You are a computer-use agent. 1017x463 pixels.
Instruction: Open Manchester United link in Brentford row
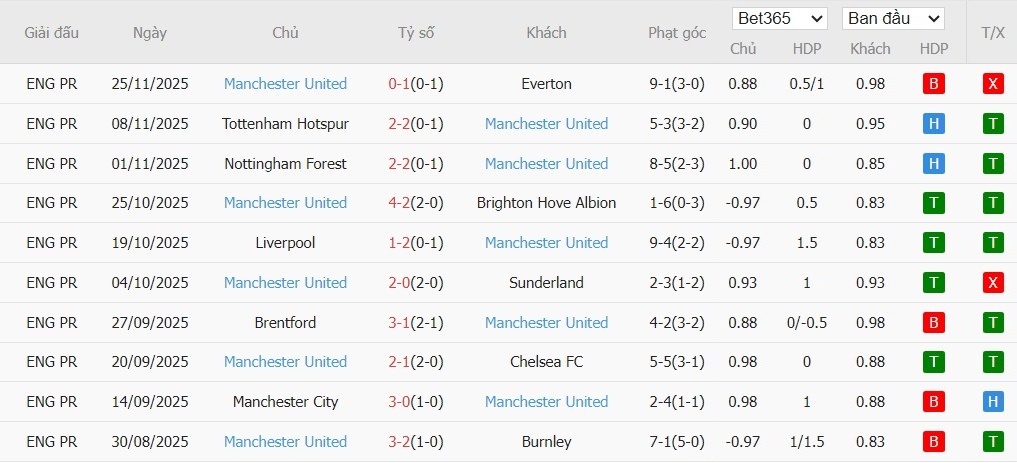point(546,323)
